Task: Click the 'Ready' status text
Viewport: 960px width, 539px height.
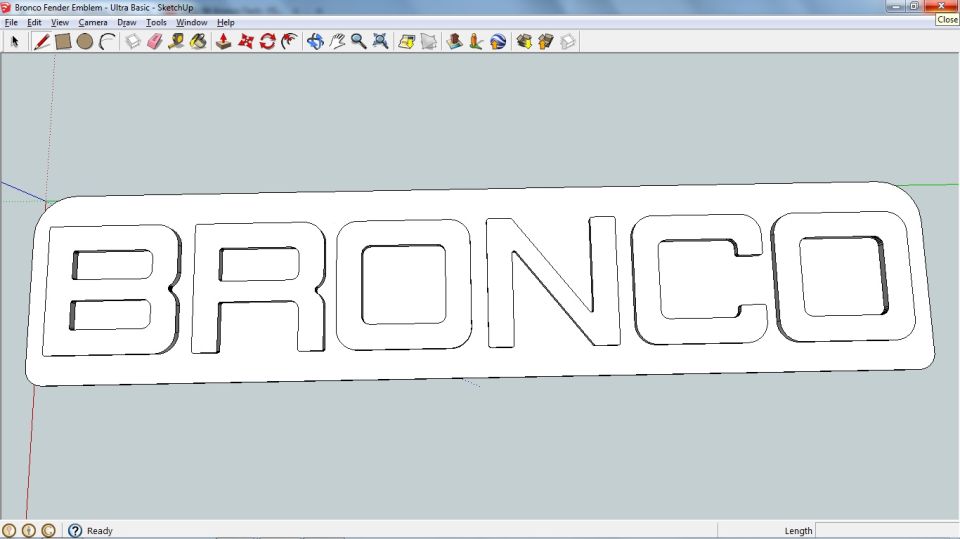Action: [x=100, y=531]
